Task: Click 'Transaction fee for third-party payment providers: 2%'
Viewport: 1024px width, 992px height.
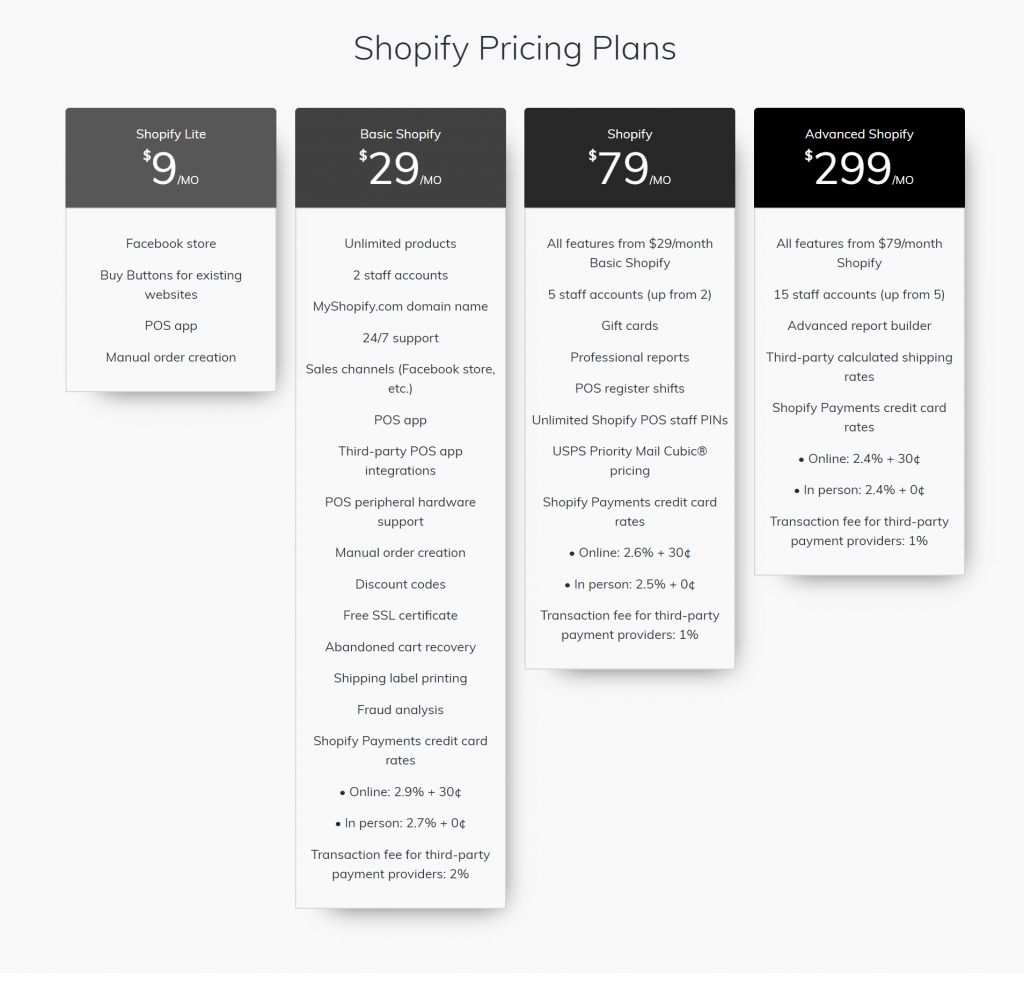Action: point(400,864)
